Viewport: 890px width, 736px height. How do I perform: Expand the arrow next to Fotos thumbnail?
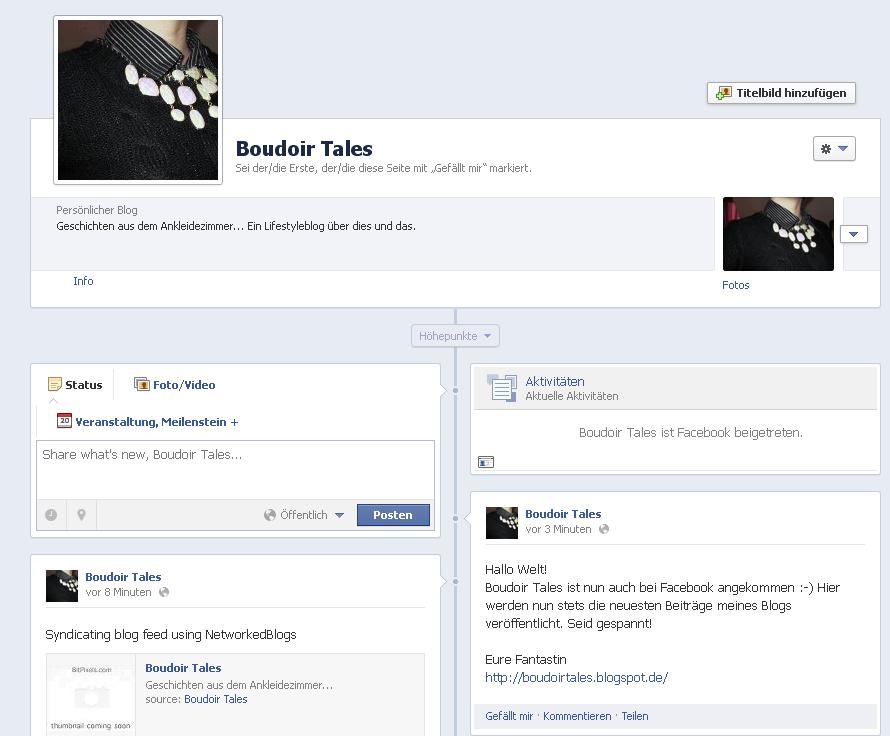coord(854,234)
